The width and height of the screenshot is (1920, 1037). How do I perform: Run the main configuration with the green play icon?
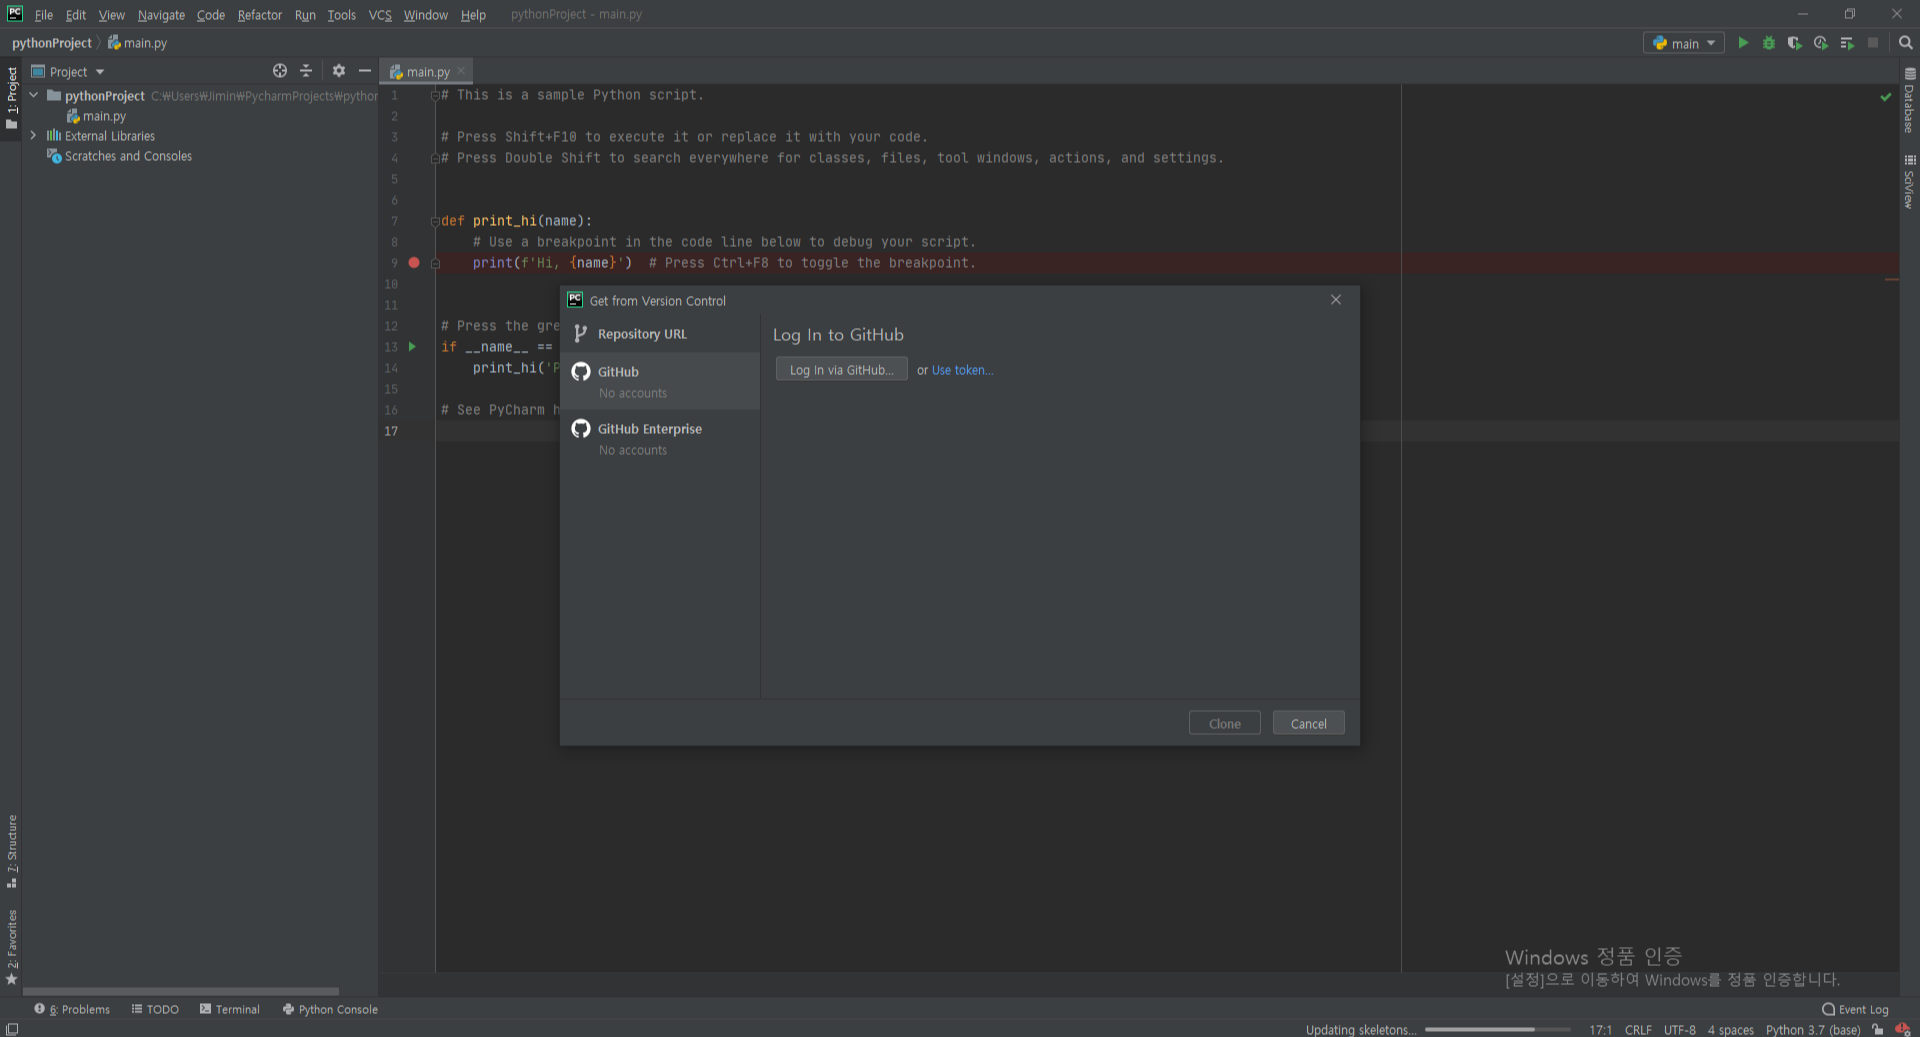(1743, 43)
